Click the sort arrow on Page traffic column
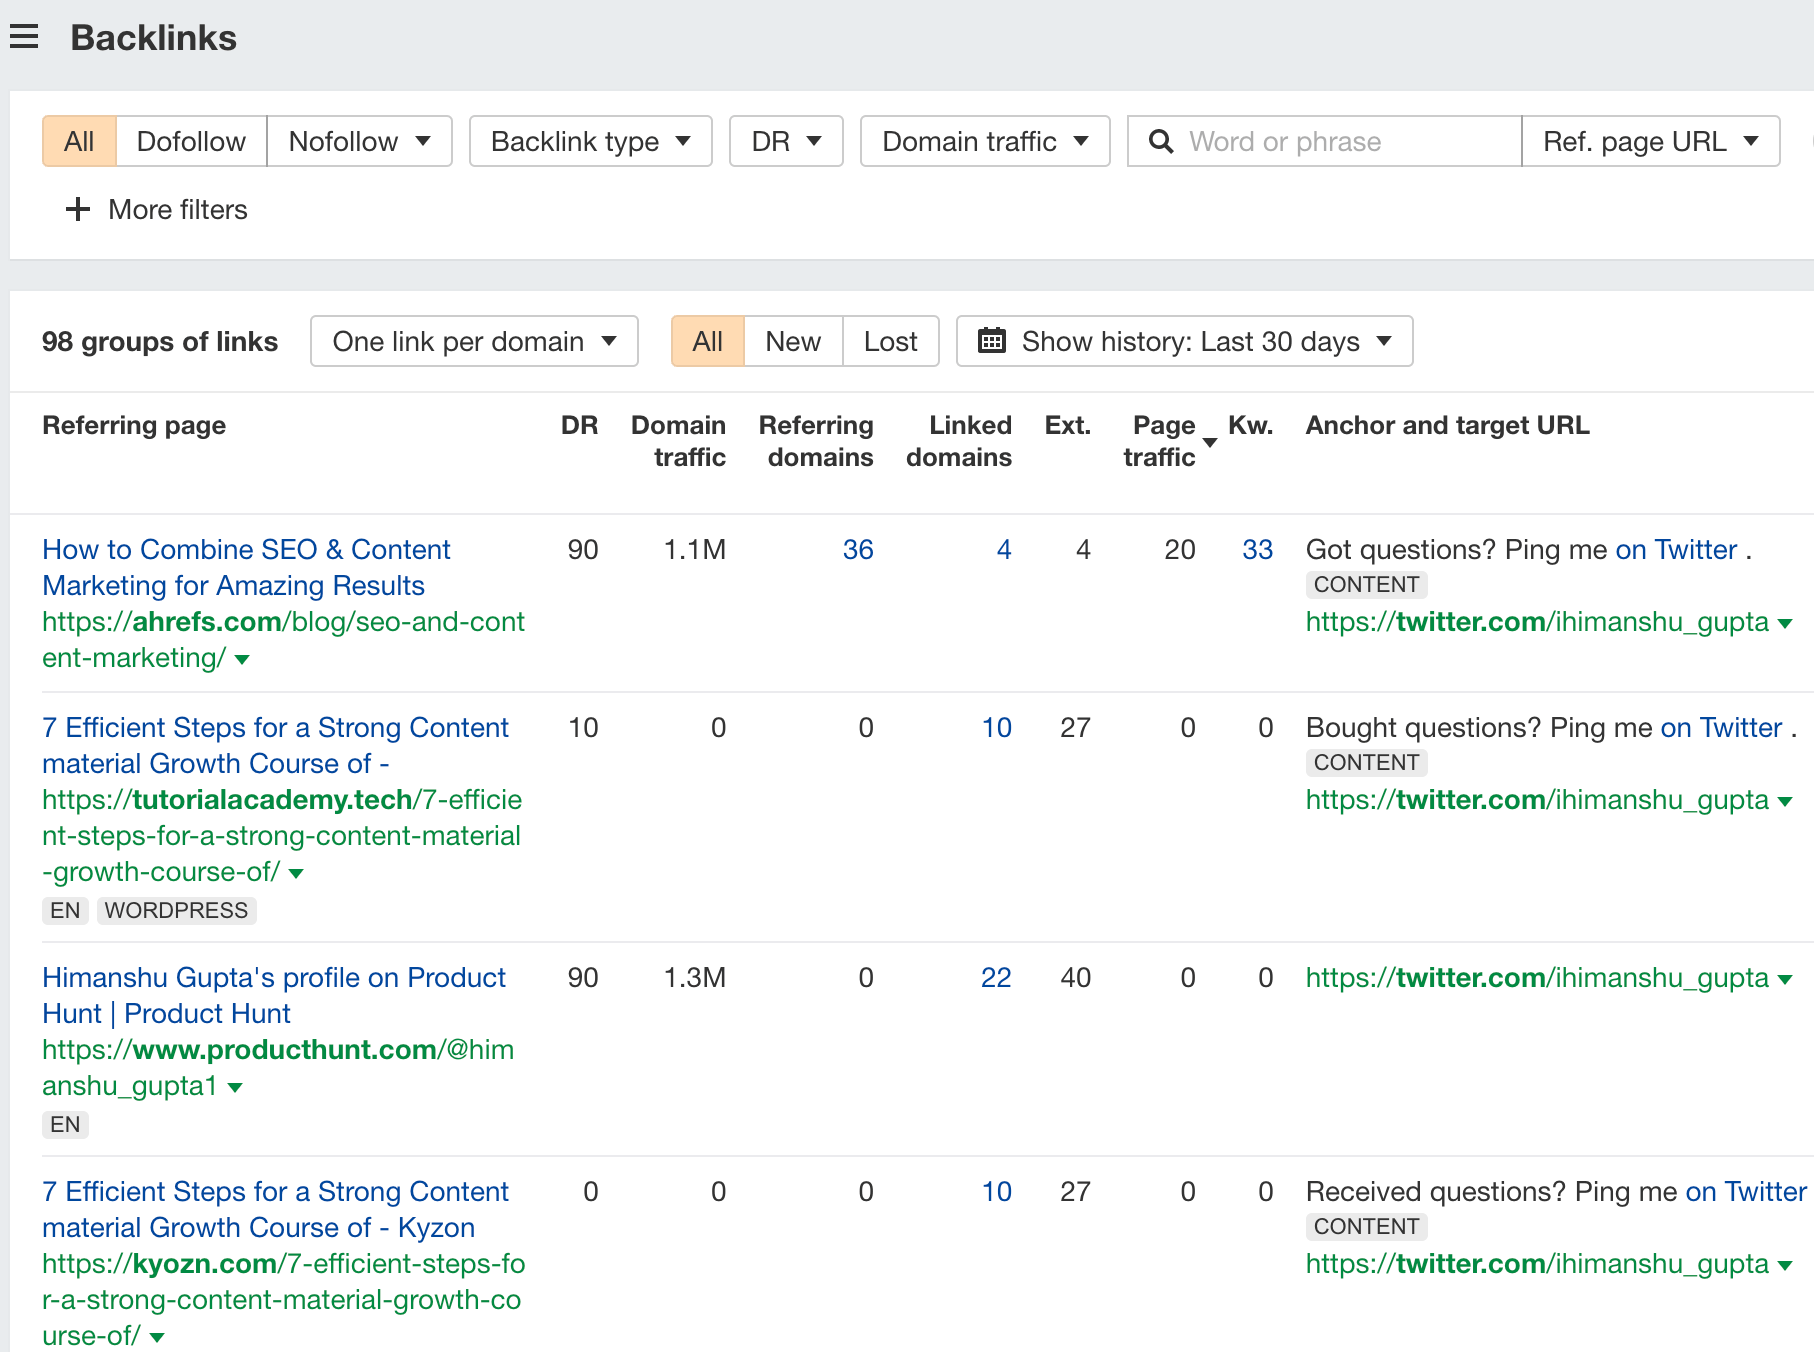Image resolution: width=1814 pixels, height=1352 pixels. 1210,444
